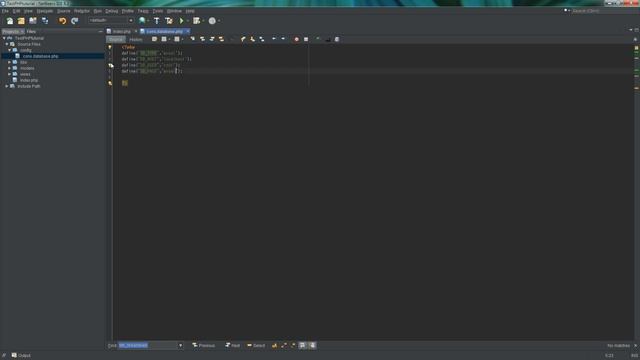Click Find Next Occurrence editor icon
This screenshot has width=640, height=360.
coord(212,39)
